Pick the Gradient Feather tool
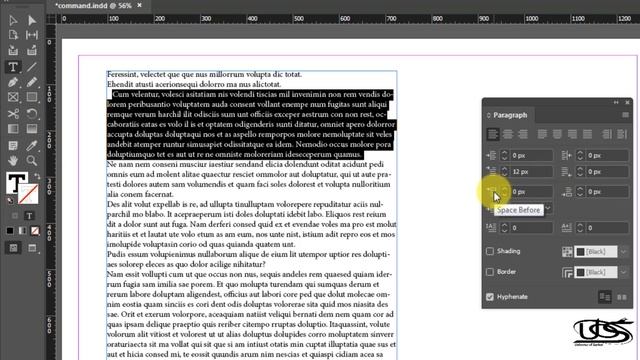Viewport: 640px width, 360px height. click(x=31, y=129)
